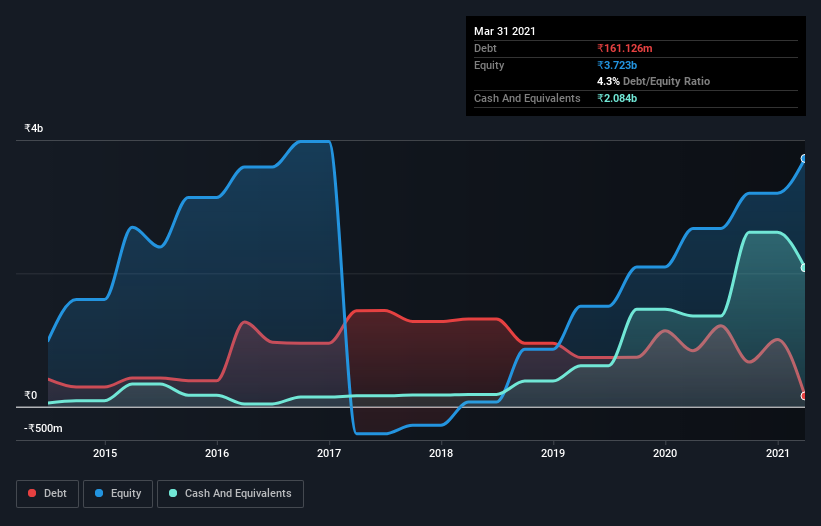Image resolution: width=821 pixels, height=526 pixels.
Task: Click the blue Equity endpoint marker
Action: point(804,159)
